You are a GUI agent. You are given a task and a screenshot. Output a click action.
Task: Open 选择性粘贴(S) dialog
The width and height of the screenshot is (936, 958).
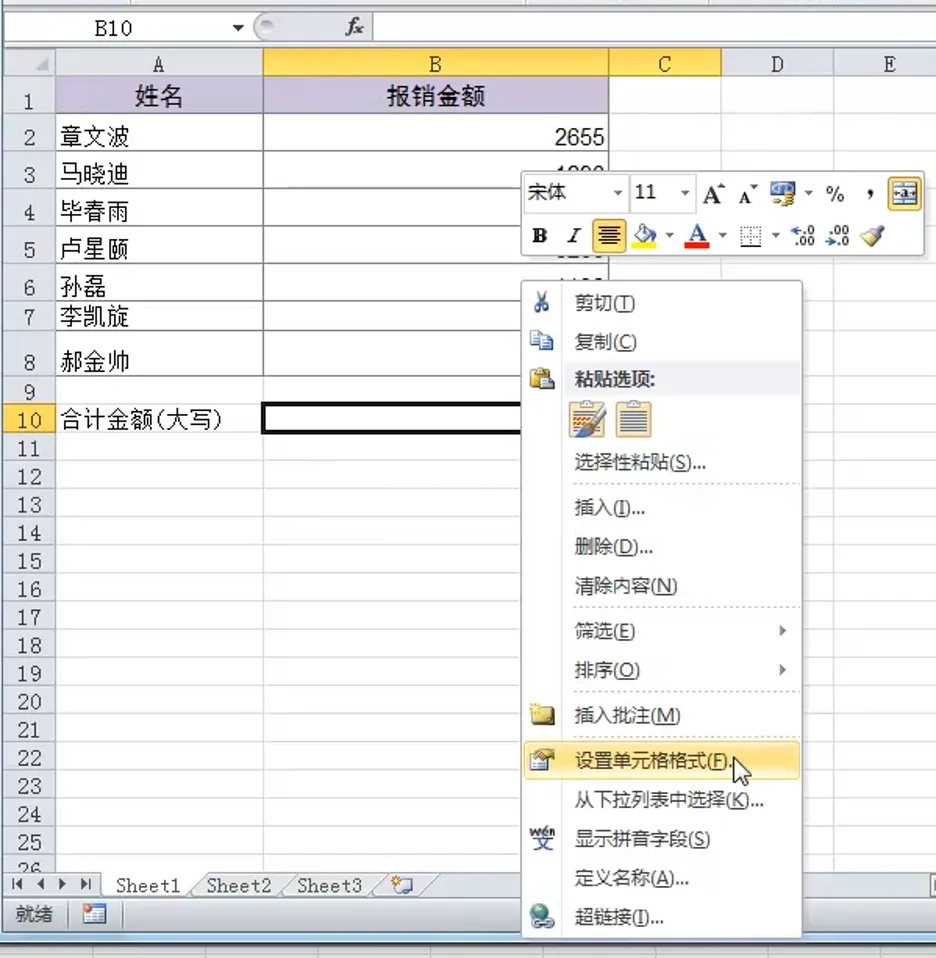point(662,463)
